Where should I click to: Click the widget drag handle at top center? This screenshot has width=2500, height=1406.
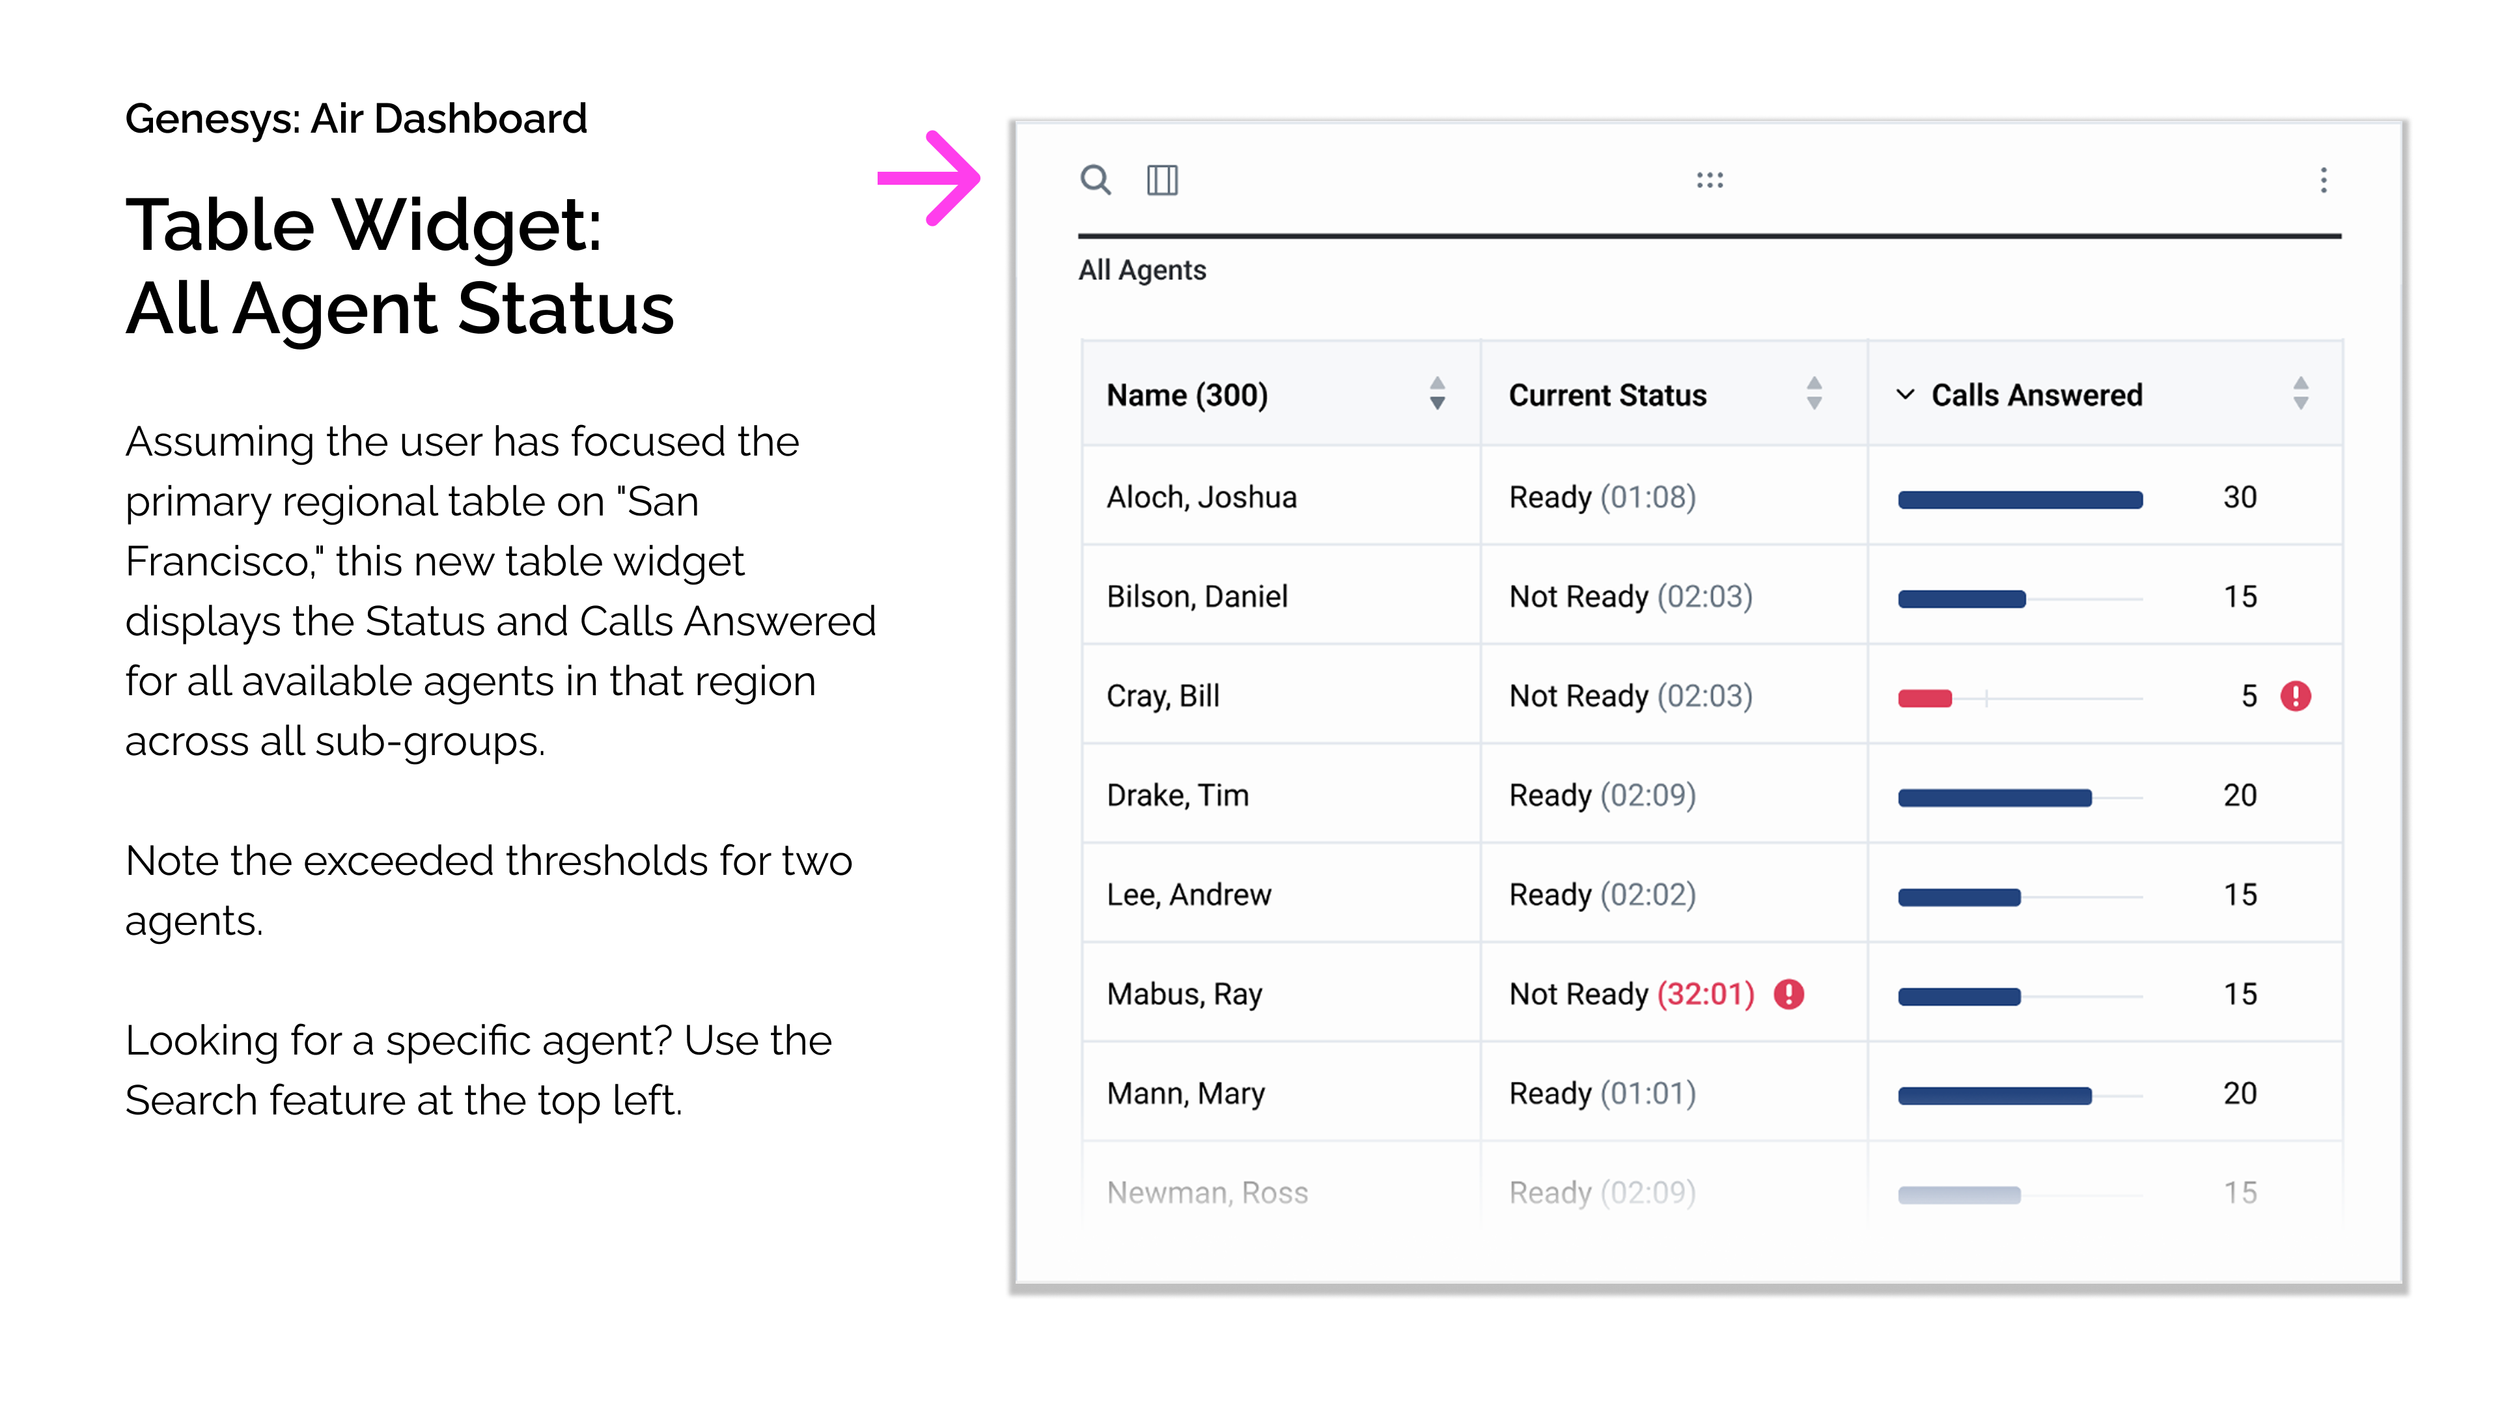coord(1711,181)
